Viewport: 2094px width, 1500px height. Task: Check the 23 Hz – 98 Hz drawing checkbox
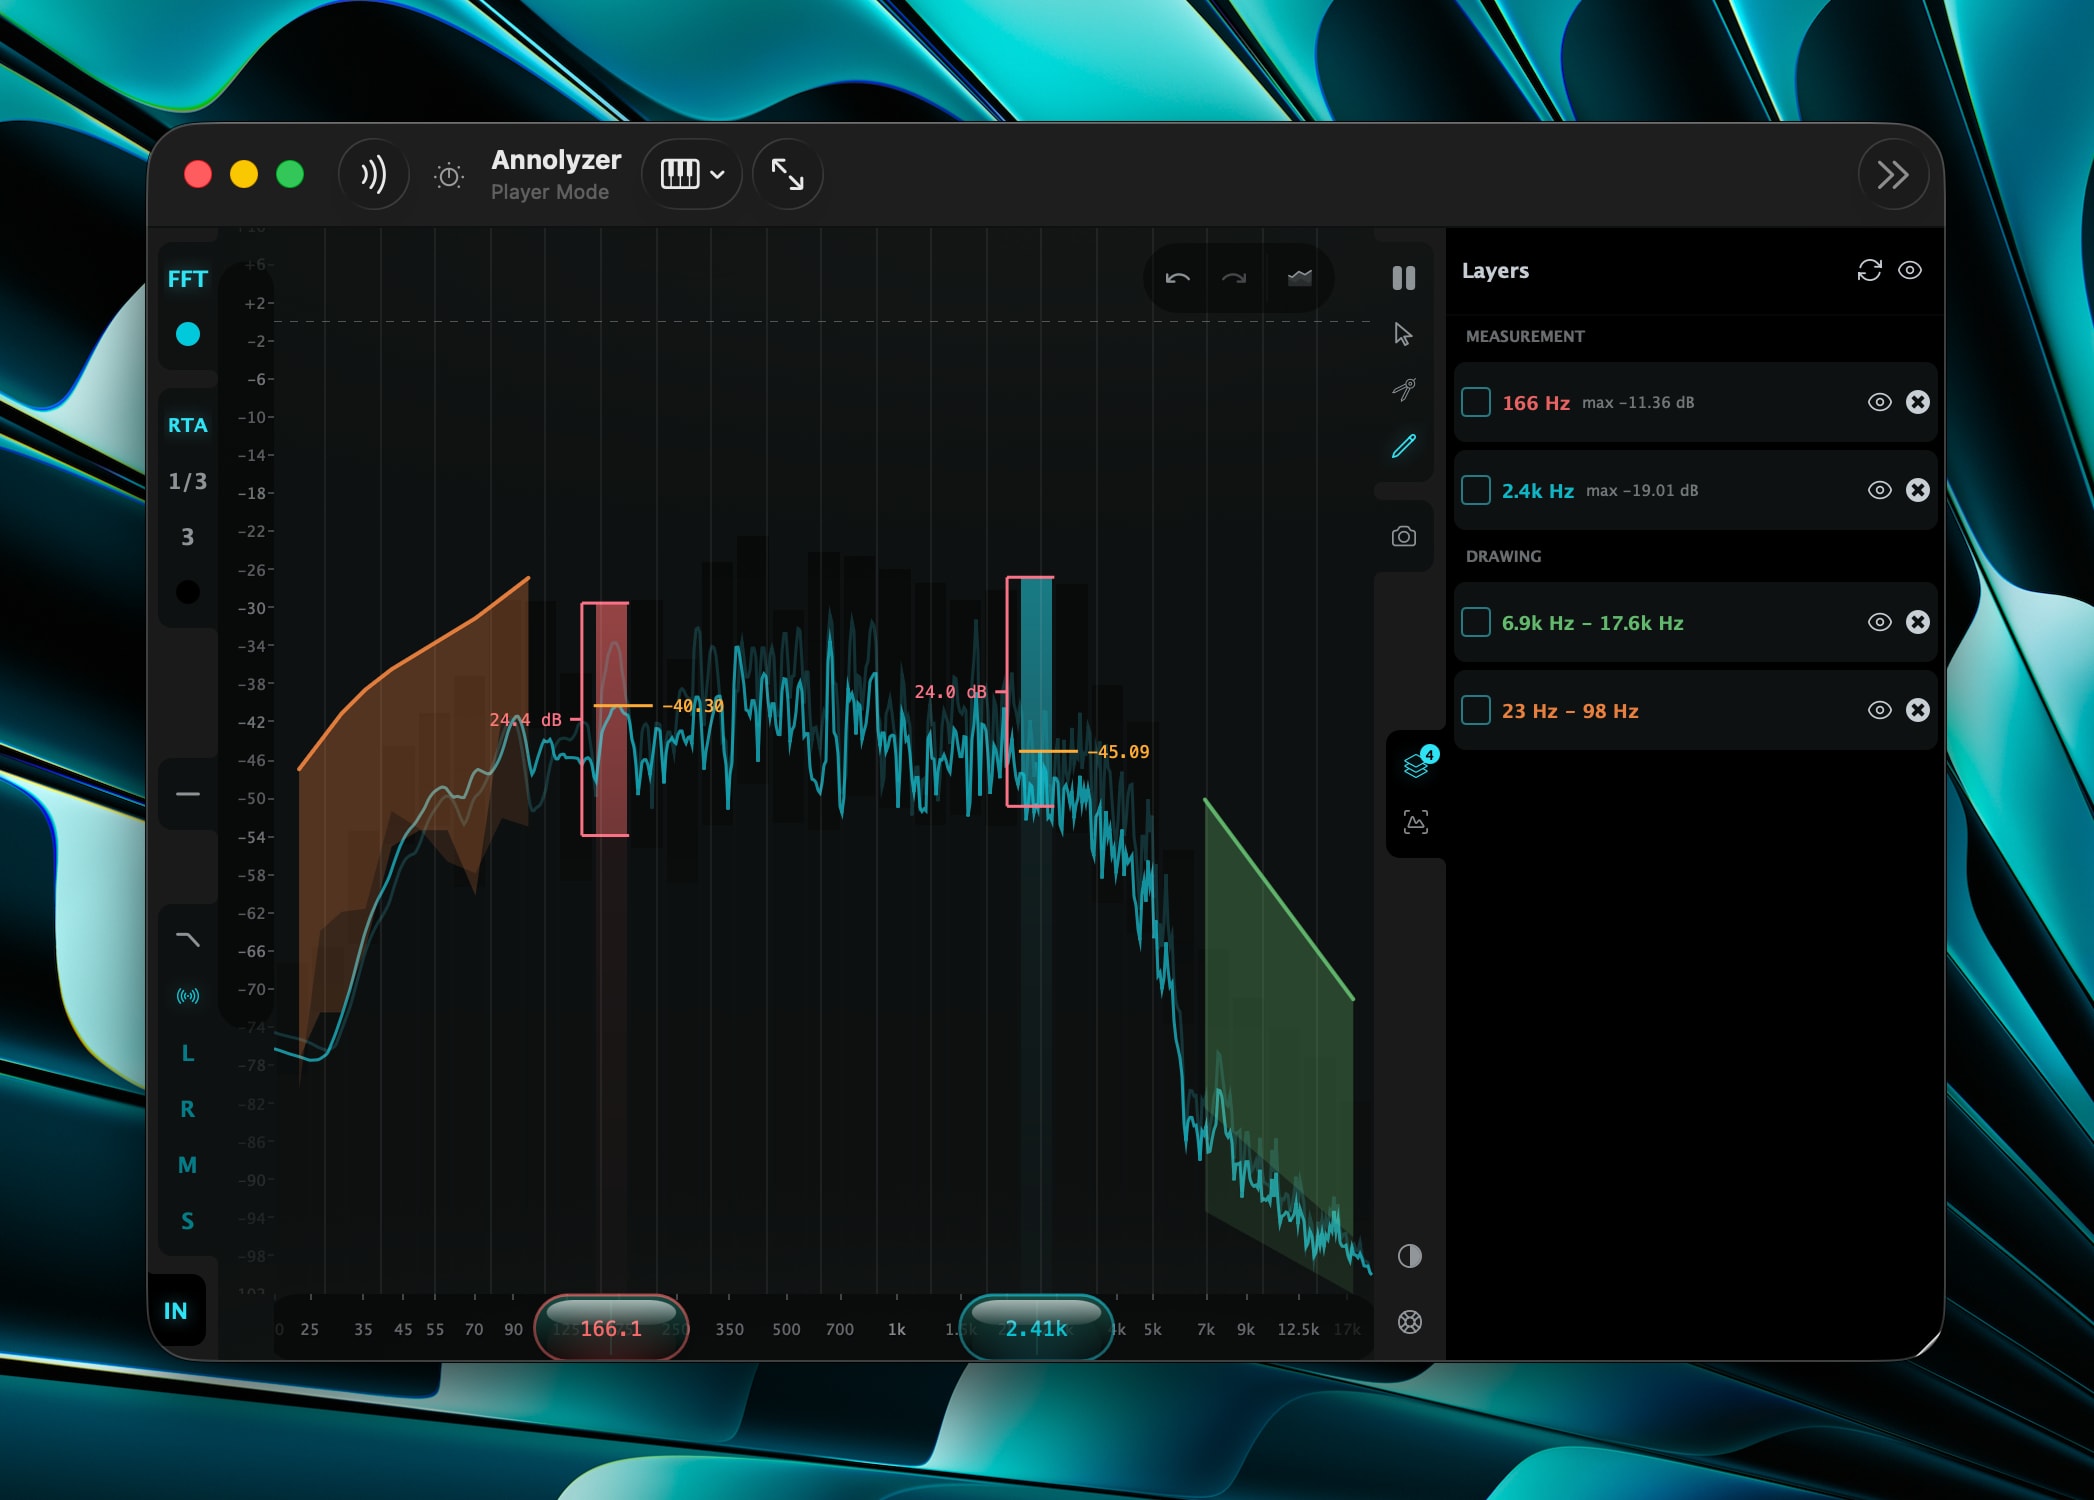click(1476, 710)
